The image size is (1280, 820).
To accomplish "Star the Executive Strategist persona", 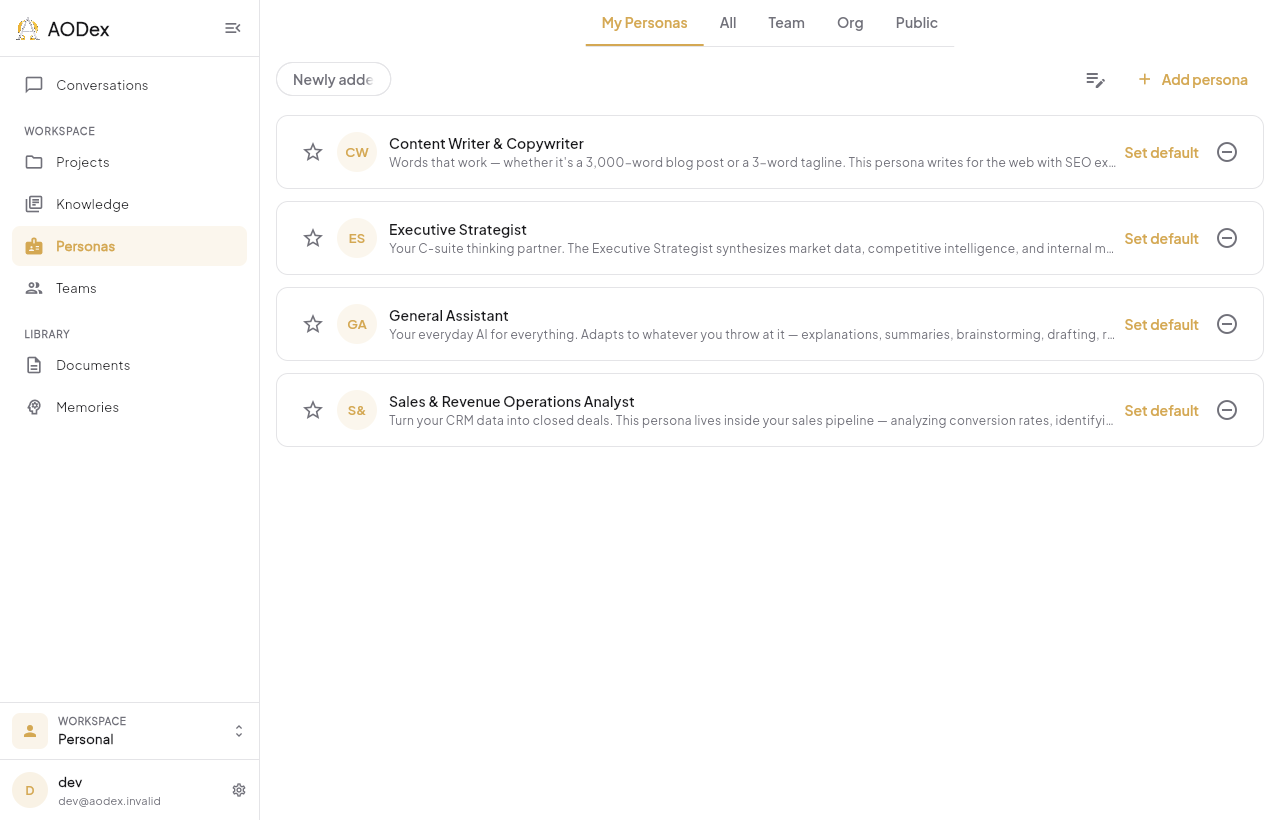I will [313, 238].
